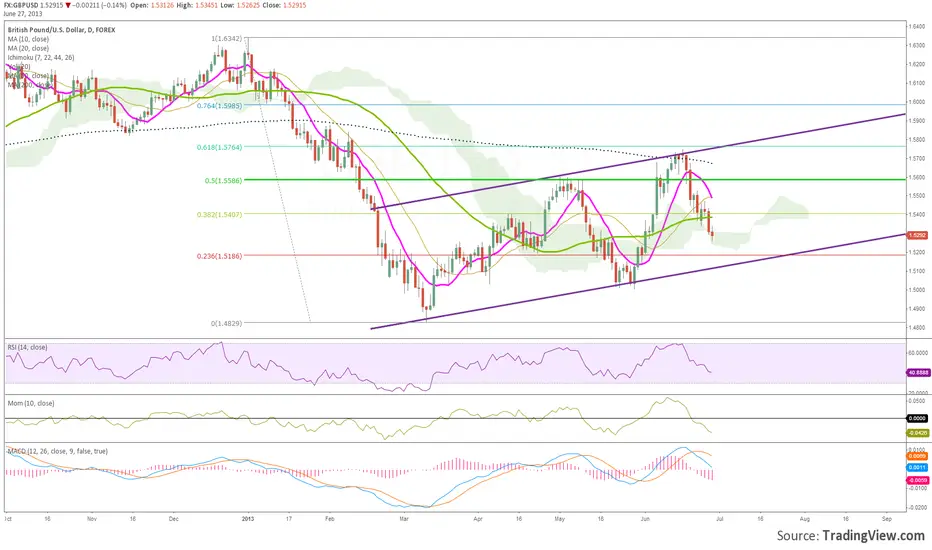The height and width of the screenshot is (550, 932).
Task: Click the 1.6400 price axis label
Action: pos(917,26)
